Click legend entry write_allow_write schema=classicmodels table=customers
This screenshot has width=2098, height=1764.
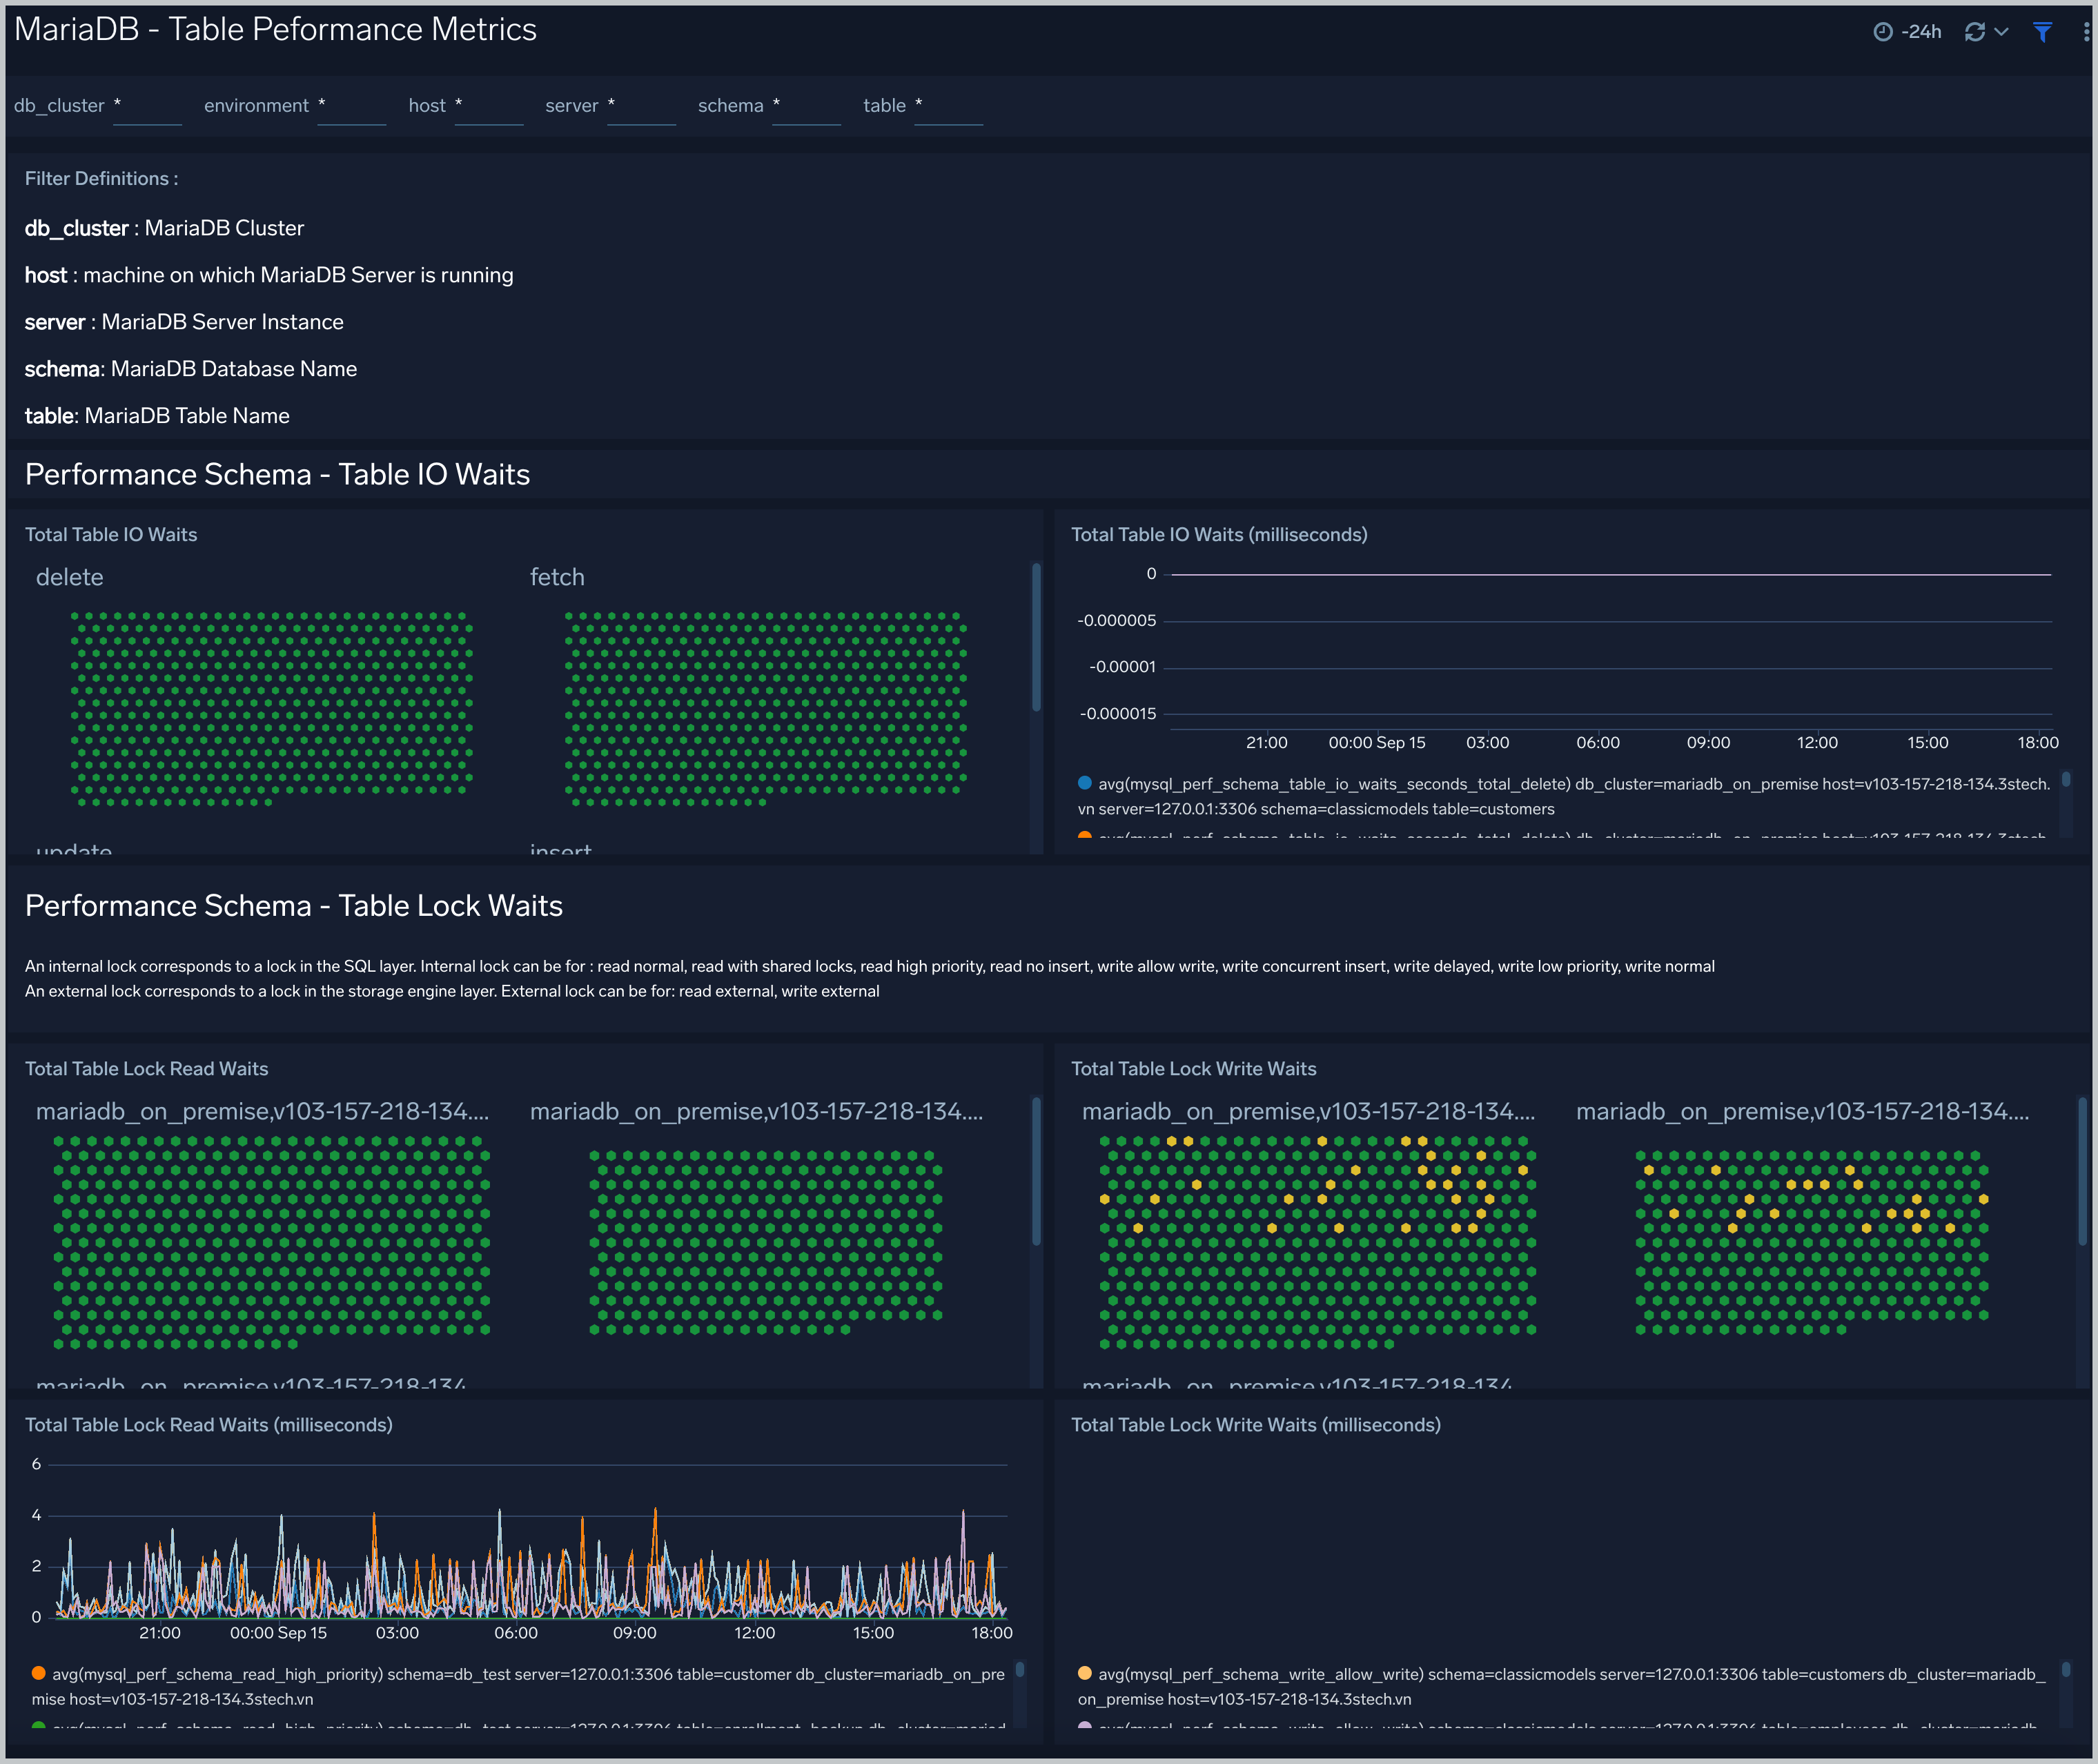tap(1561, 1686)
